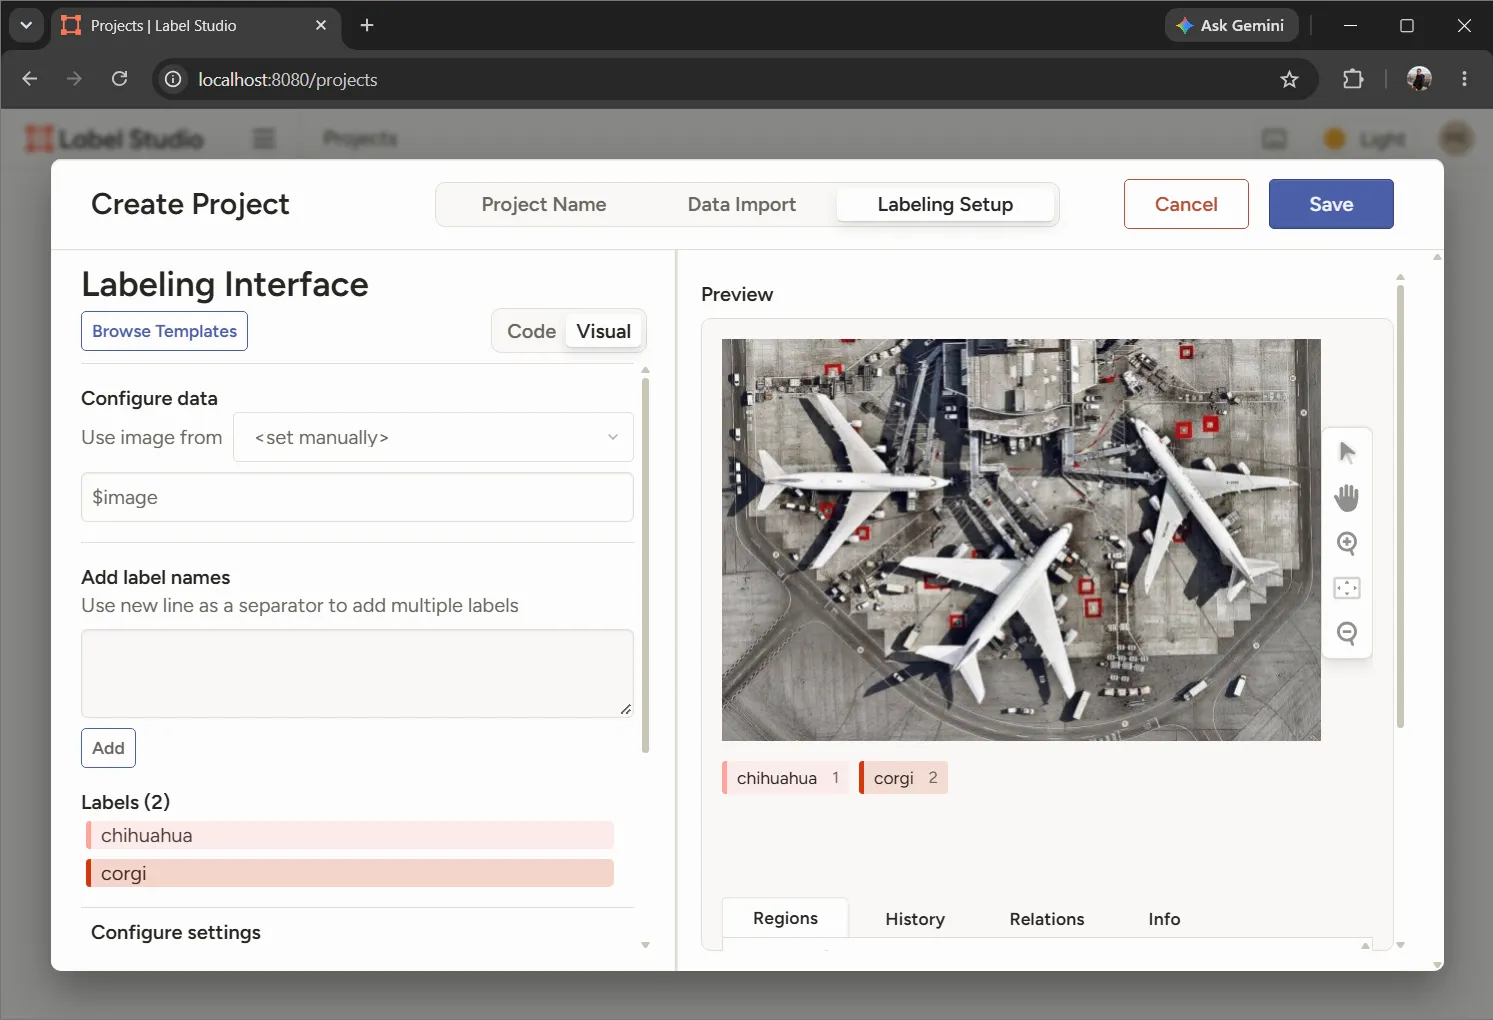
Task: Open Chrome's three-dot menu
Action: pyautogui.click(x=1464, y=79)
